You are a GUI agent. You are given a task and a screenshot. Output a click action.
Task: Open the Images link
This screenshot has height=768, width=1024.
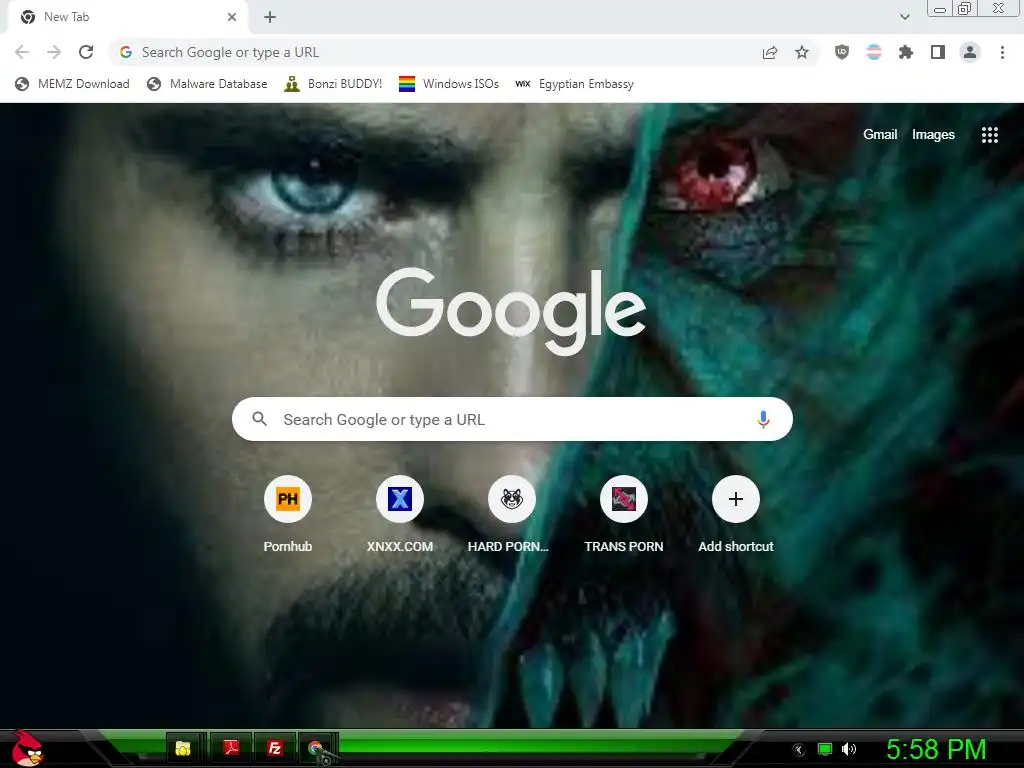pos(933,135)
